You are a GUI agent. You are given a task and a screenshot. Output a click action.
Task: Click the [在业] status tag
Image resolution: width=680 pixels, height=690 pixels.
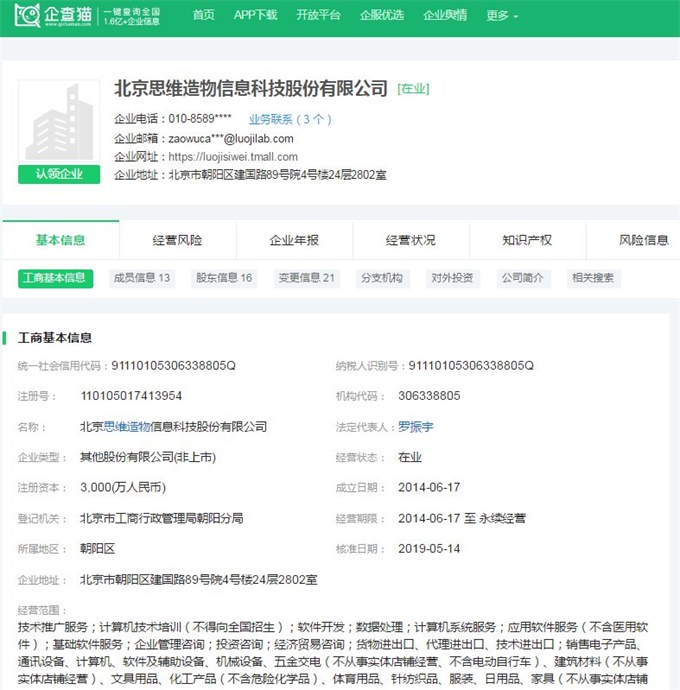tap(413, 89)
